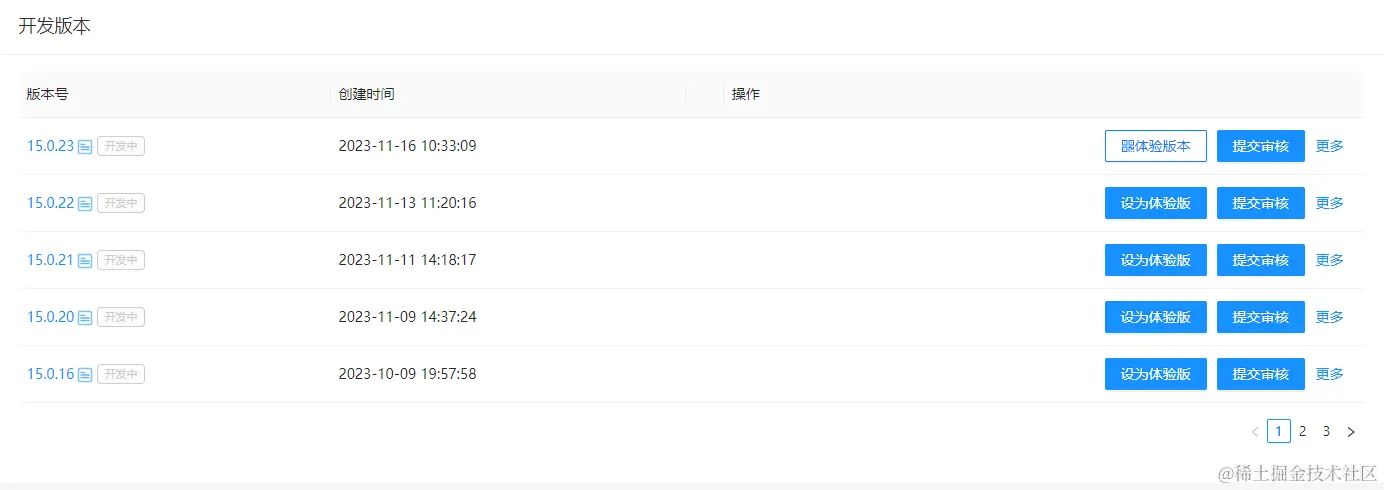Open version link 15.0.21
This screenshot has height=490, width=1384.
(51, 260)
